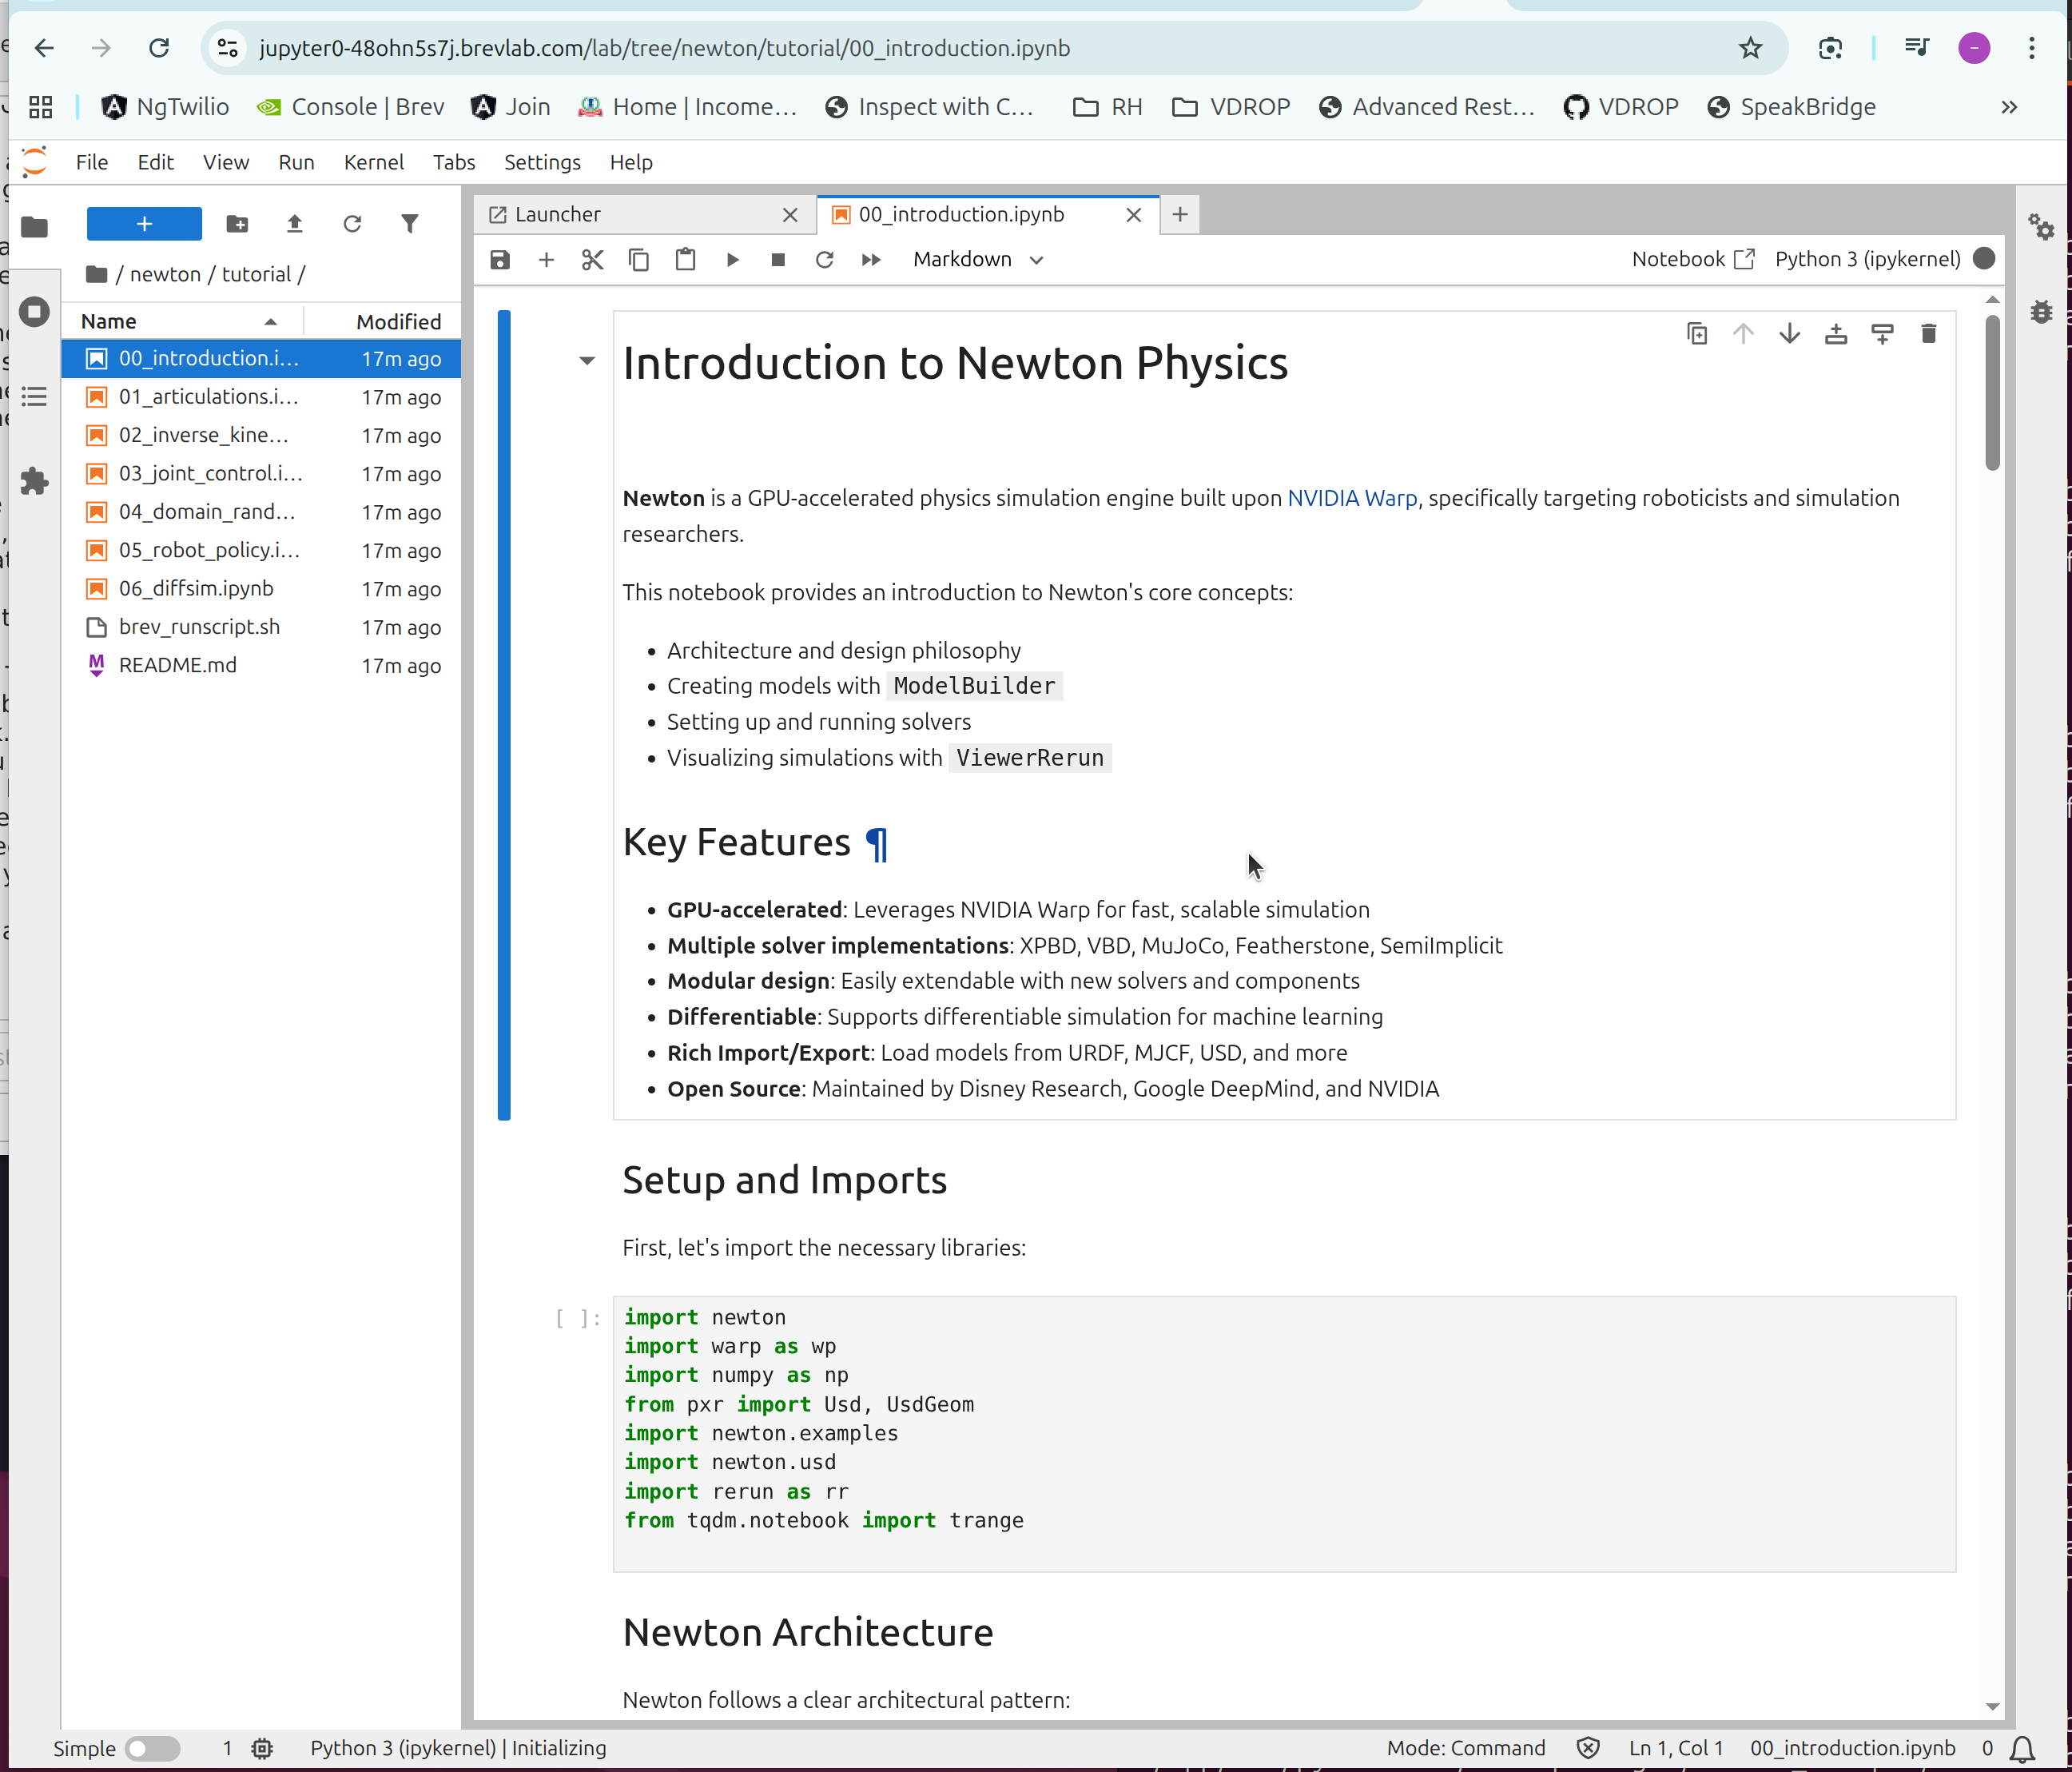
Task: Restart kernel and run all cells
Action: pyautogui.click(x=870, y=259)
